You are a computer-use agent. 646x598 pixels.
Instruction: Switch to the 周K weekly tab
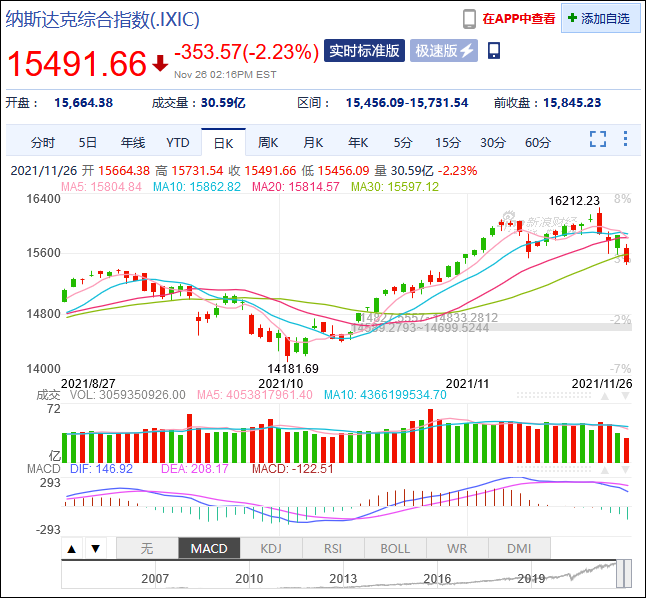pos(268,143)
